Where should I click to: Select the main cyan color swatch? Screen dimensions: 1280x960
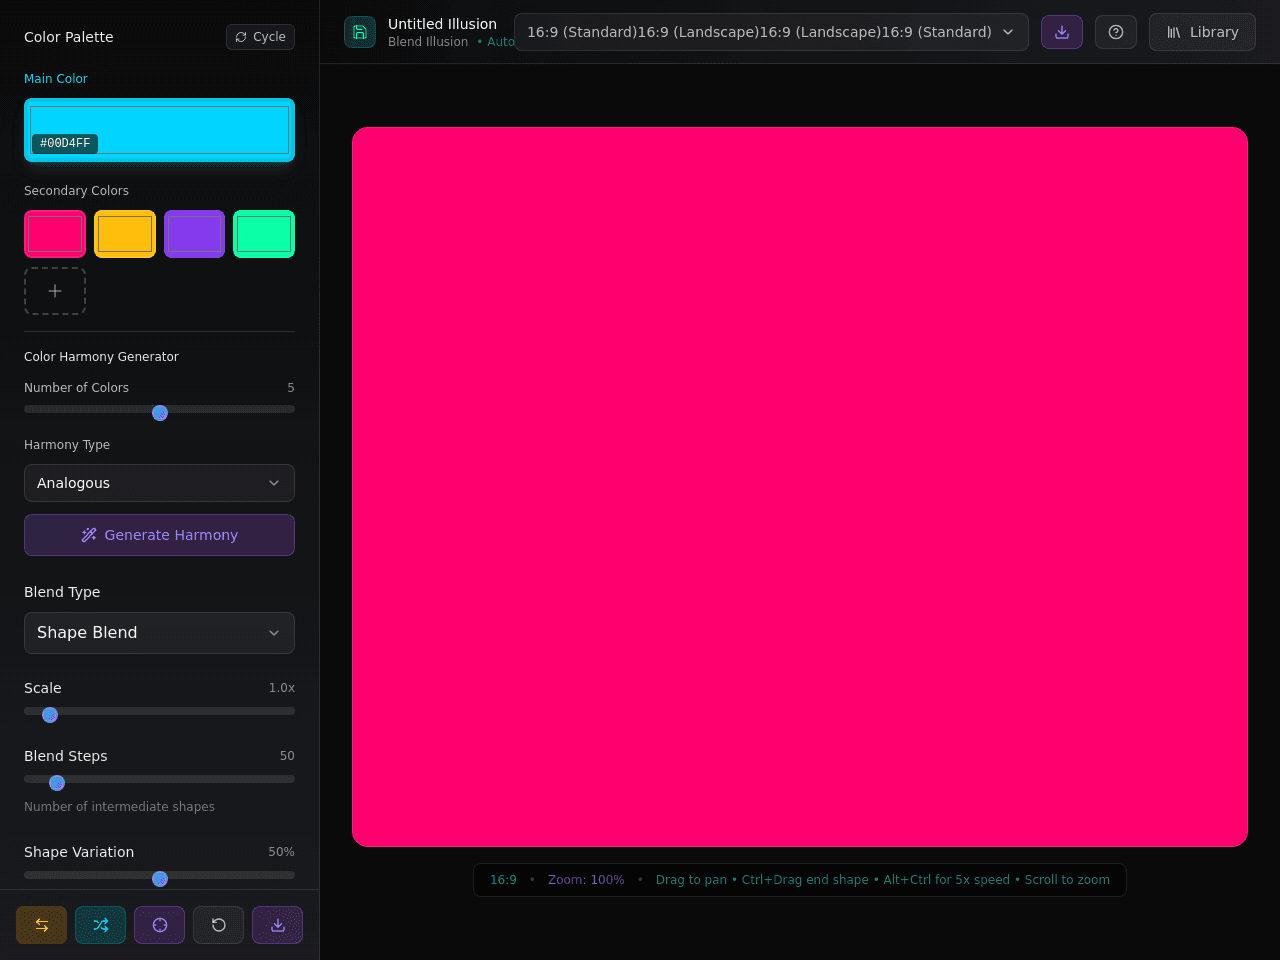click(x=159, y=130)
